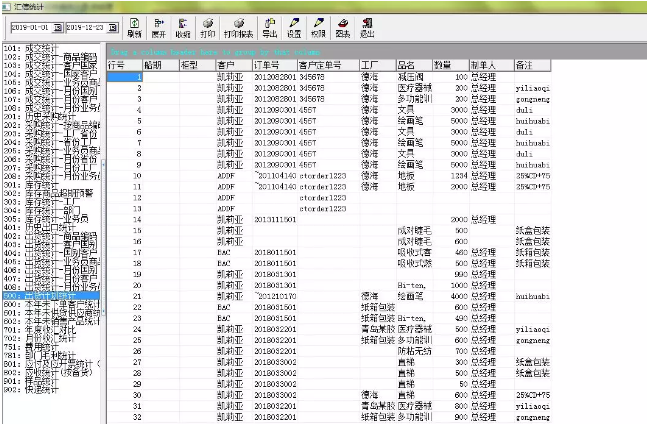Click the 品名 column header
This screenshot has width=649, height=427.
[x=414, y=65]
